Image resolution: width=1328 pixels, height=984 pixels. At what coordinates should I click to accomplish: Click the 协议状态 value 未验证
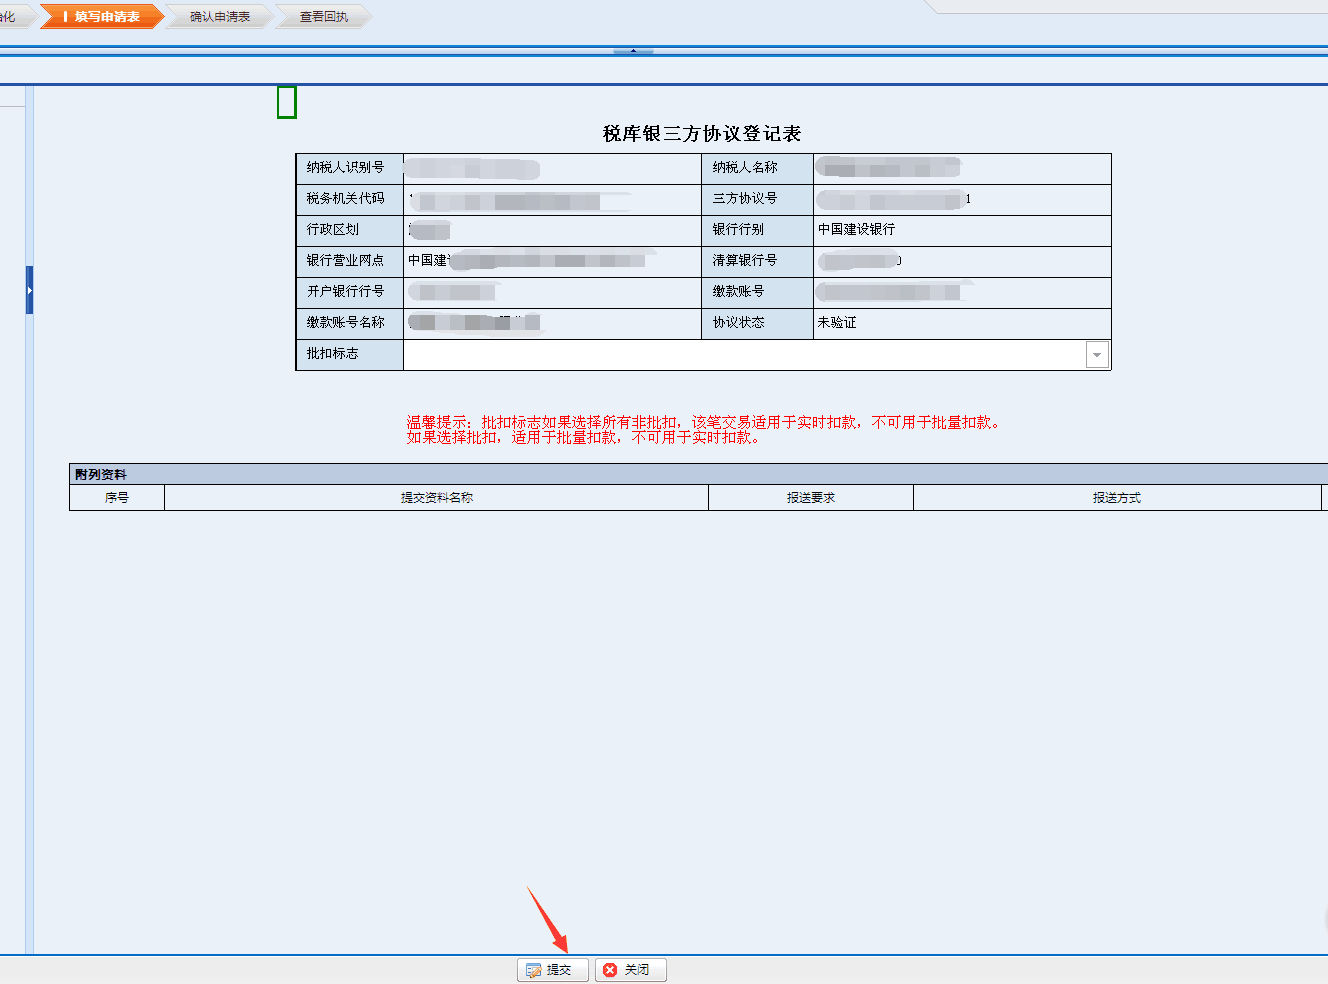[x=837, y=323]
